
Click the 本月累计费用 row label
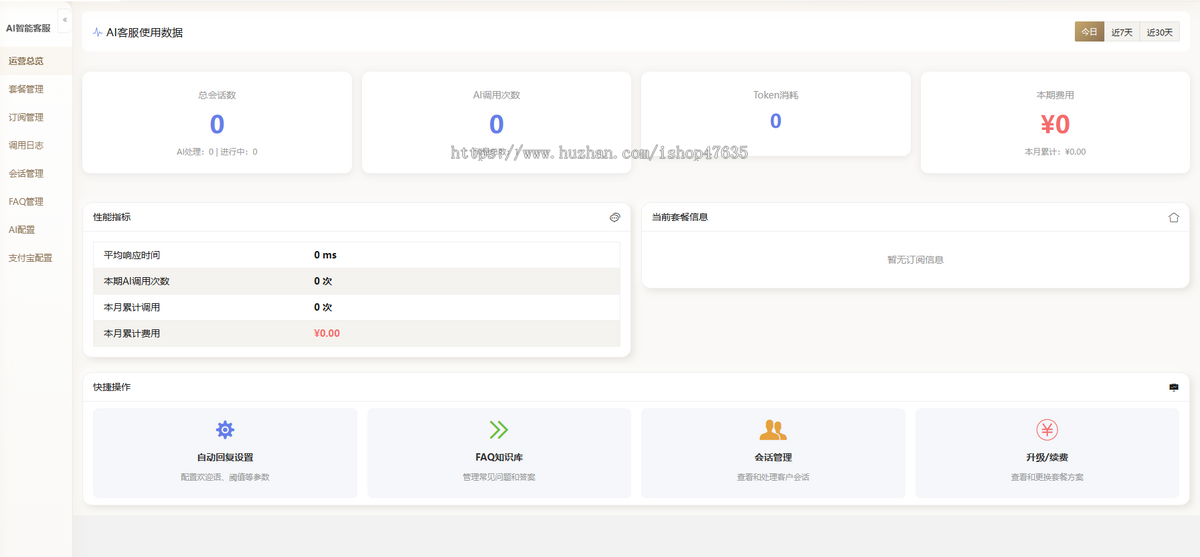click(x=132, y=333)
